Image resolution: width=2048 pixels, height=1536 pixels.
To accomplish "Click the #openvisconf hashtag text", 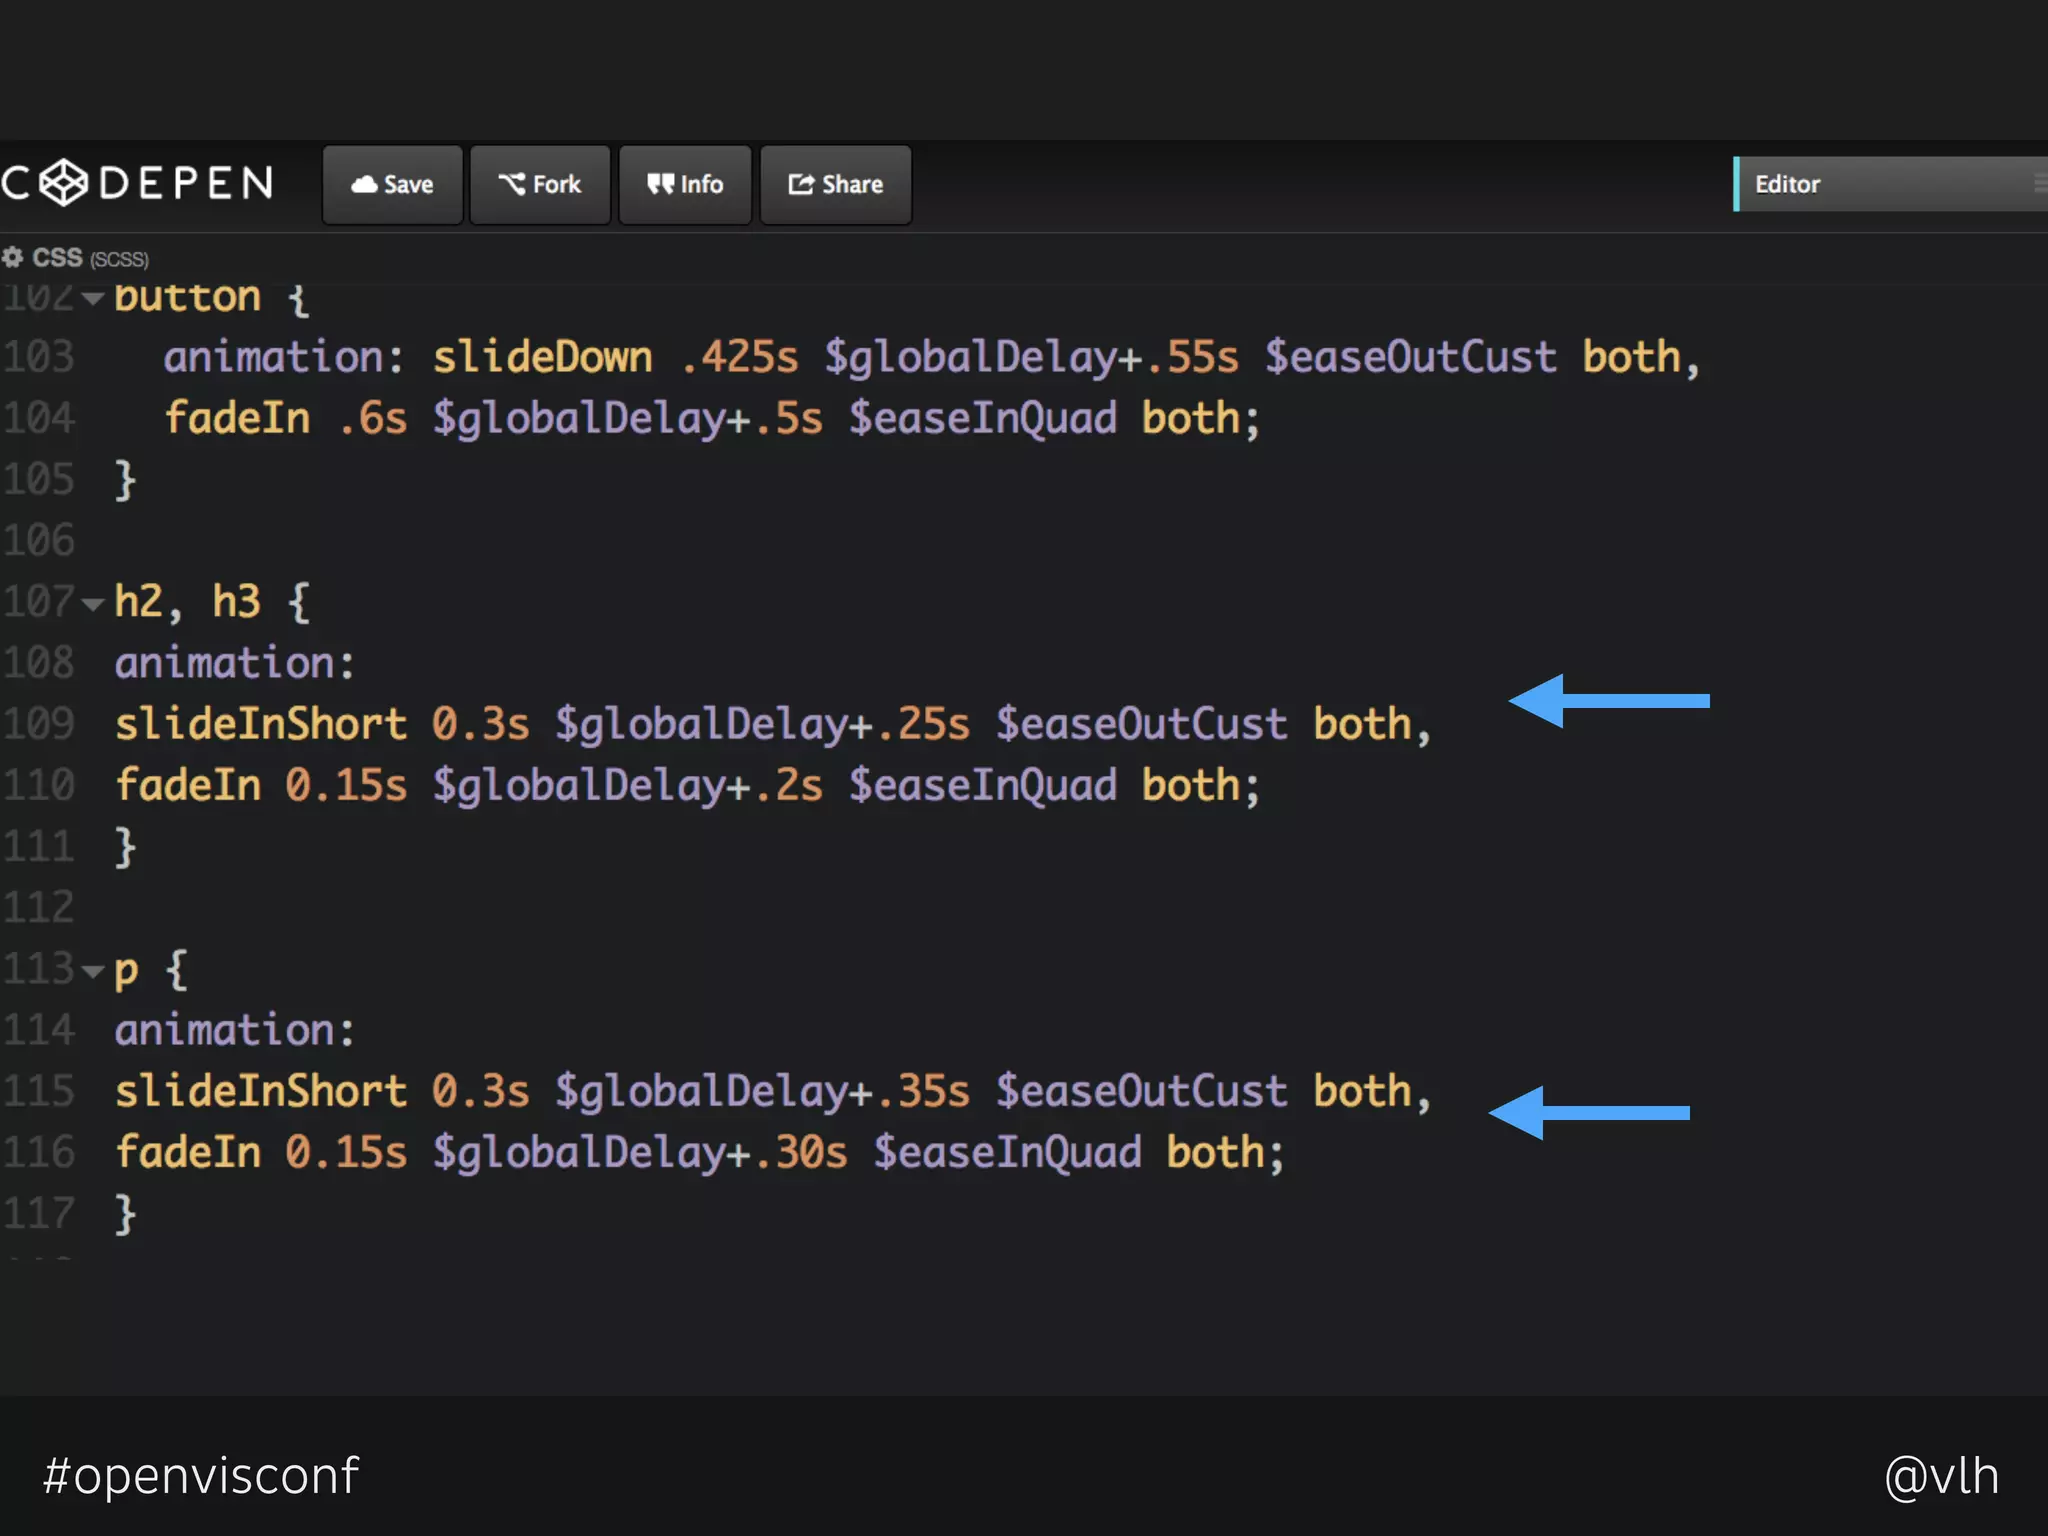I will [x=201, y=1476].
